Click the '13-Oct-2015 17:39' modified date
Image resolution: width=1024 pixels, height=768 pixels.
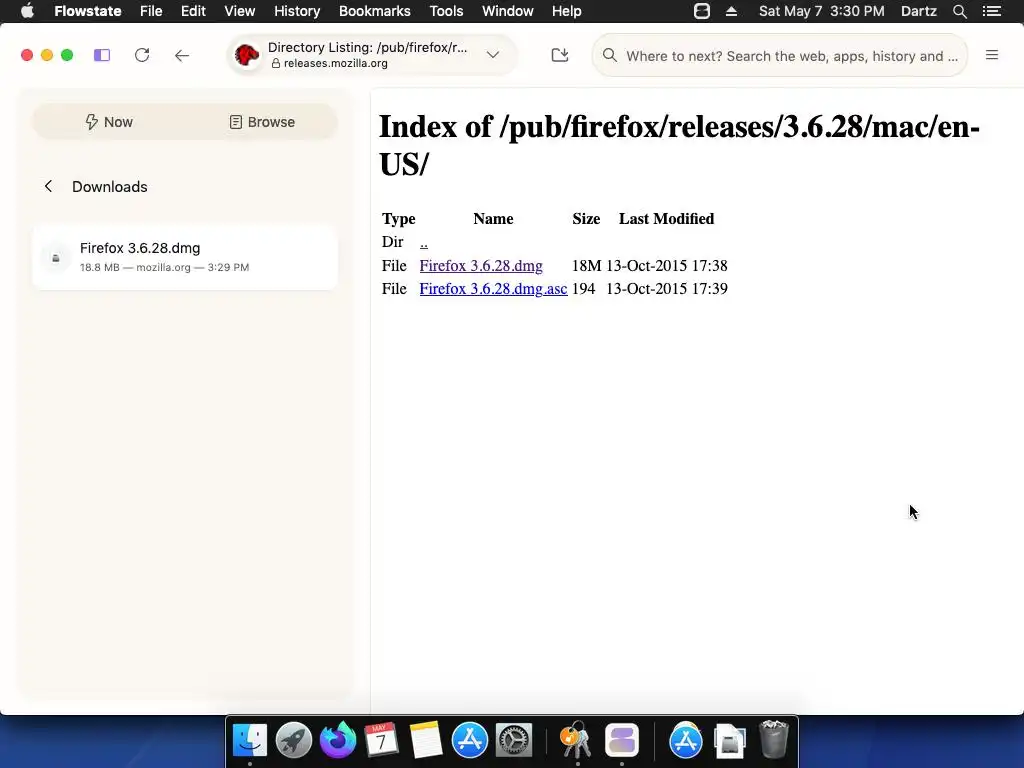pyautogui.click(x=667, y=289)
